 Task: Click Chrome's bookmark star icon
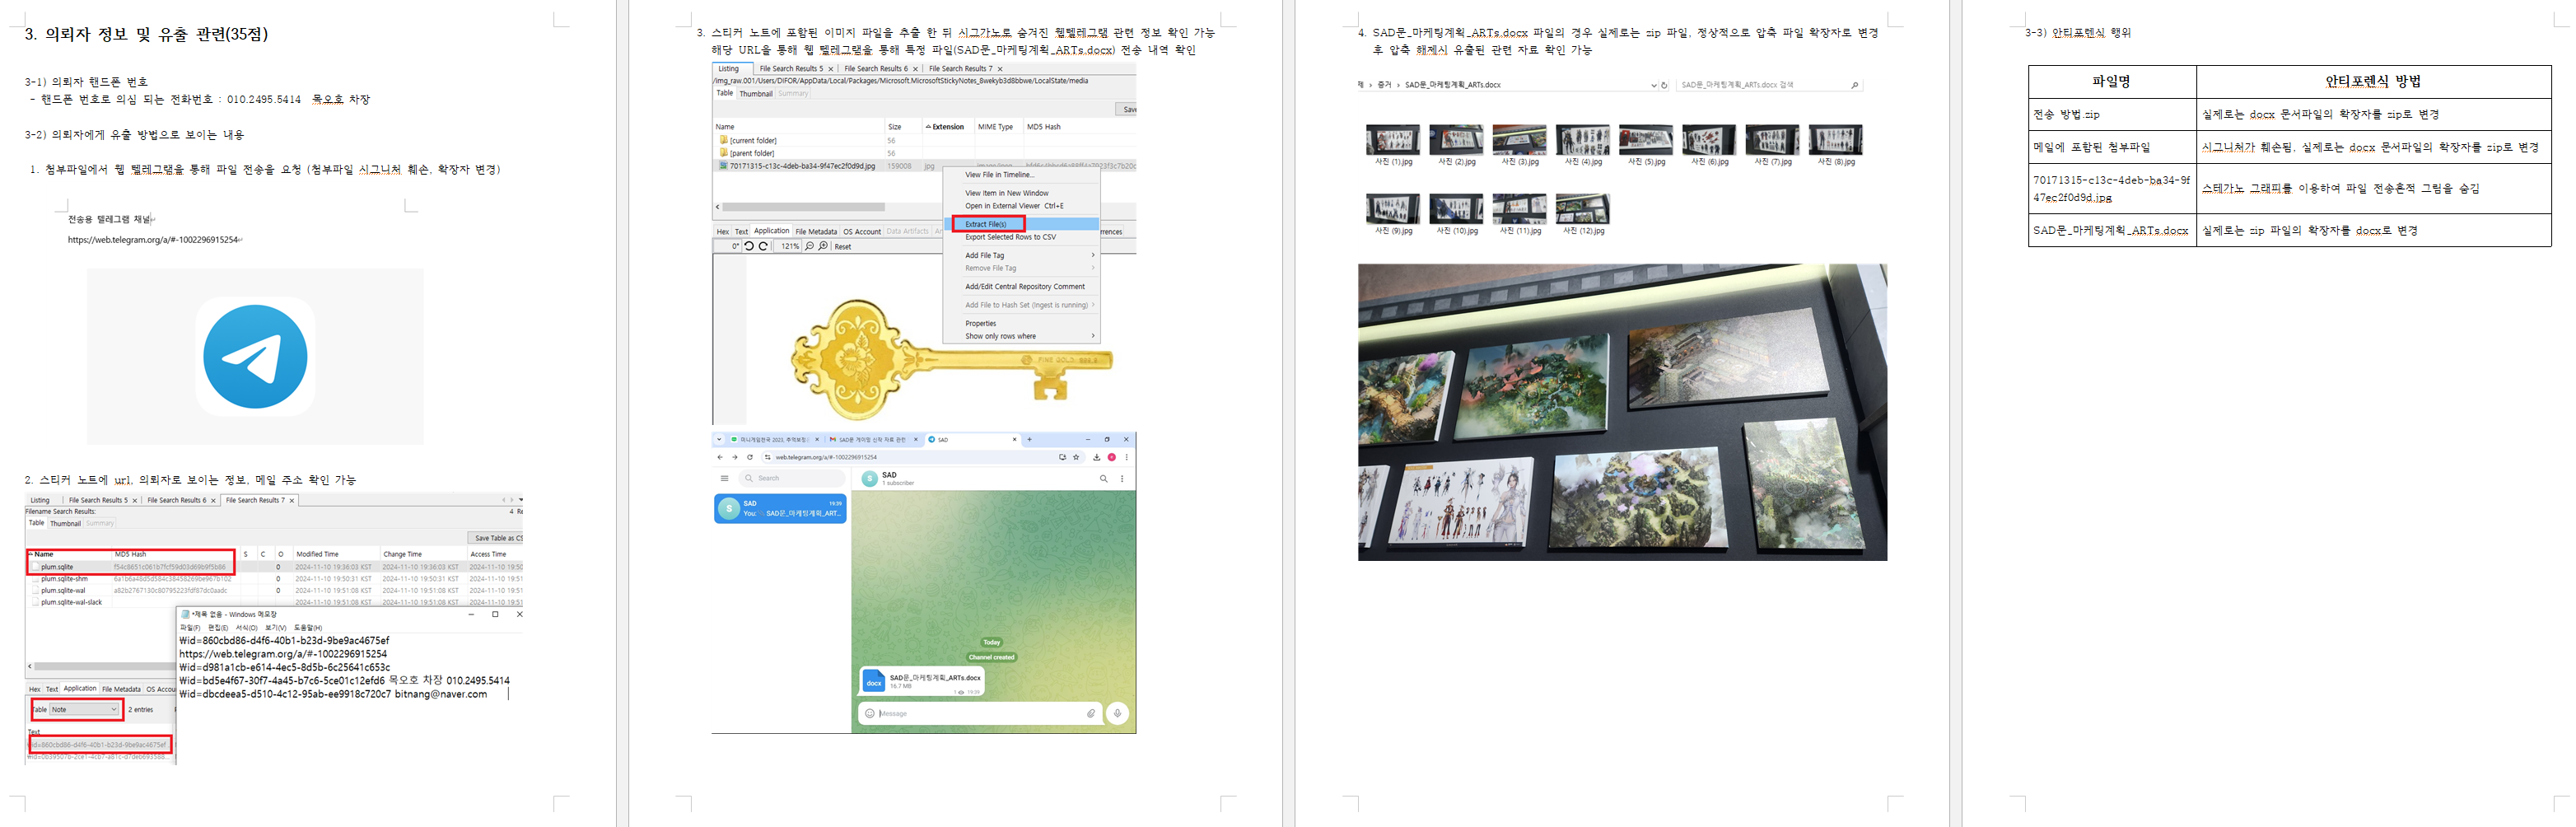pos(1076,457)
